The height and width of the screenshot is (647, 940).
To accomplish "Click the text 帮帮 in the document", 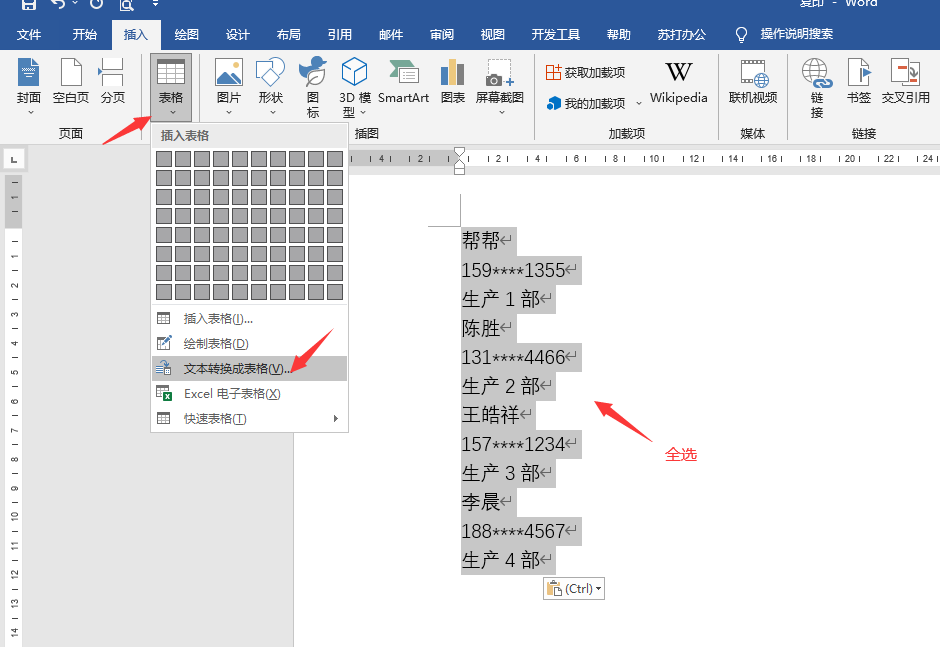I will tap(481, 241).
